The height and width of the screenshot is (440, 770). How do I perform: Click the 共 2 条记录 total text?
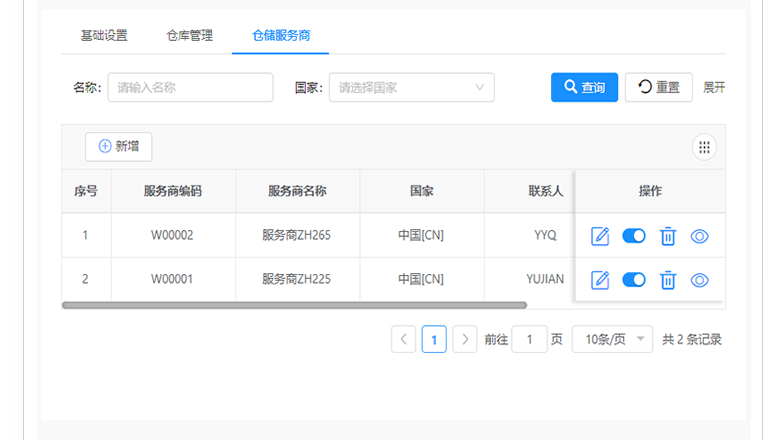(691, 339)
